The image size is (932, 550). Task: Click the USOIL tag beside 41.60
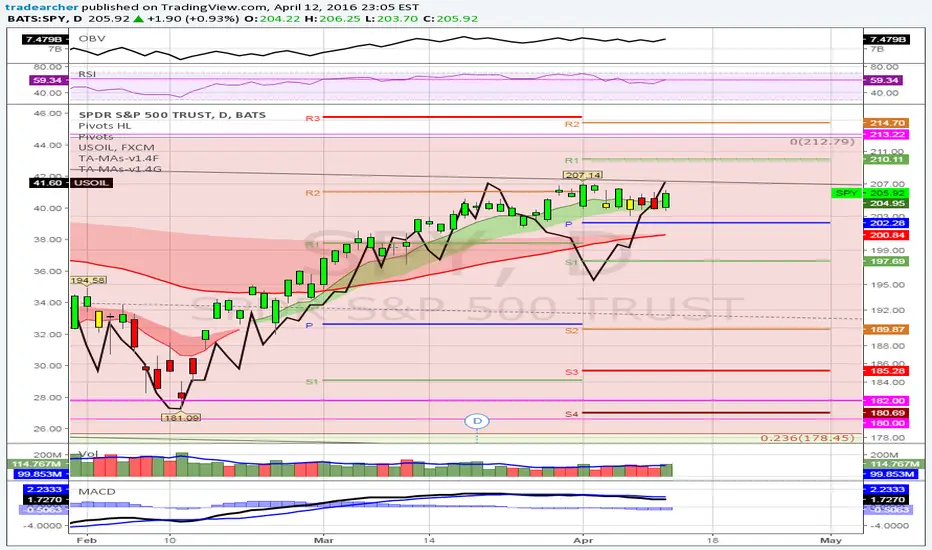(91, 183)
